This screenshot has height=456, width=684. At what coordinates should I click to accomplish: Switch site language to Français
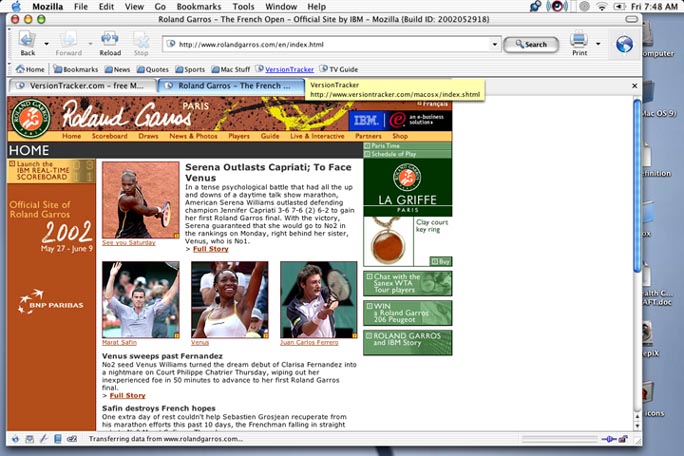pos(432,104)
